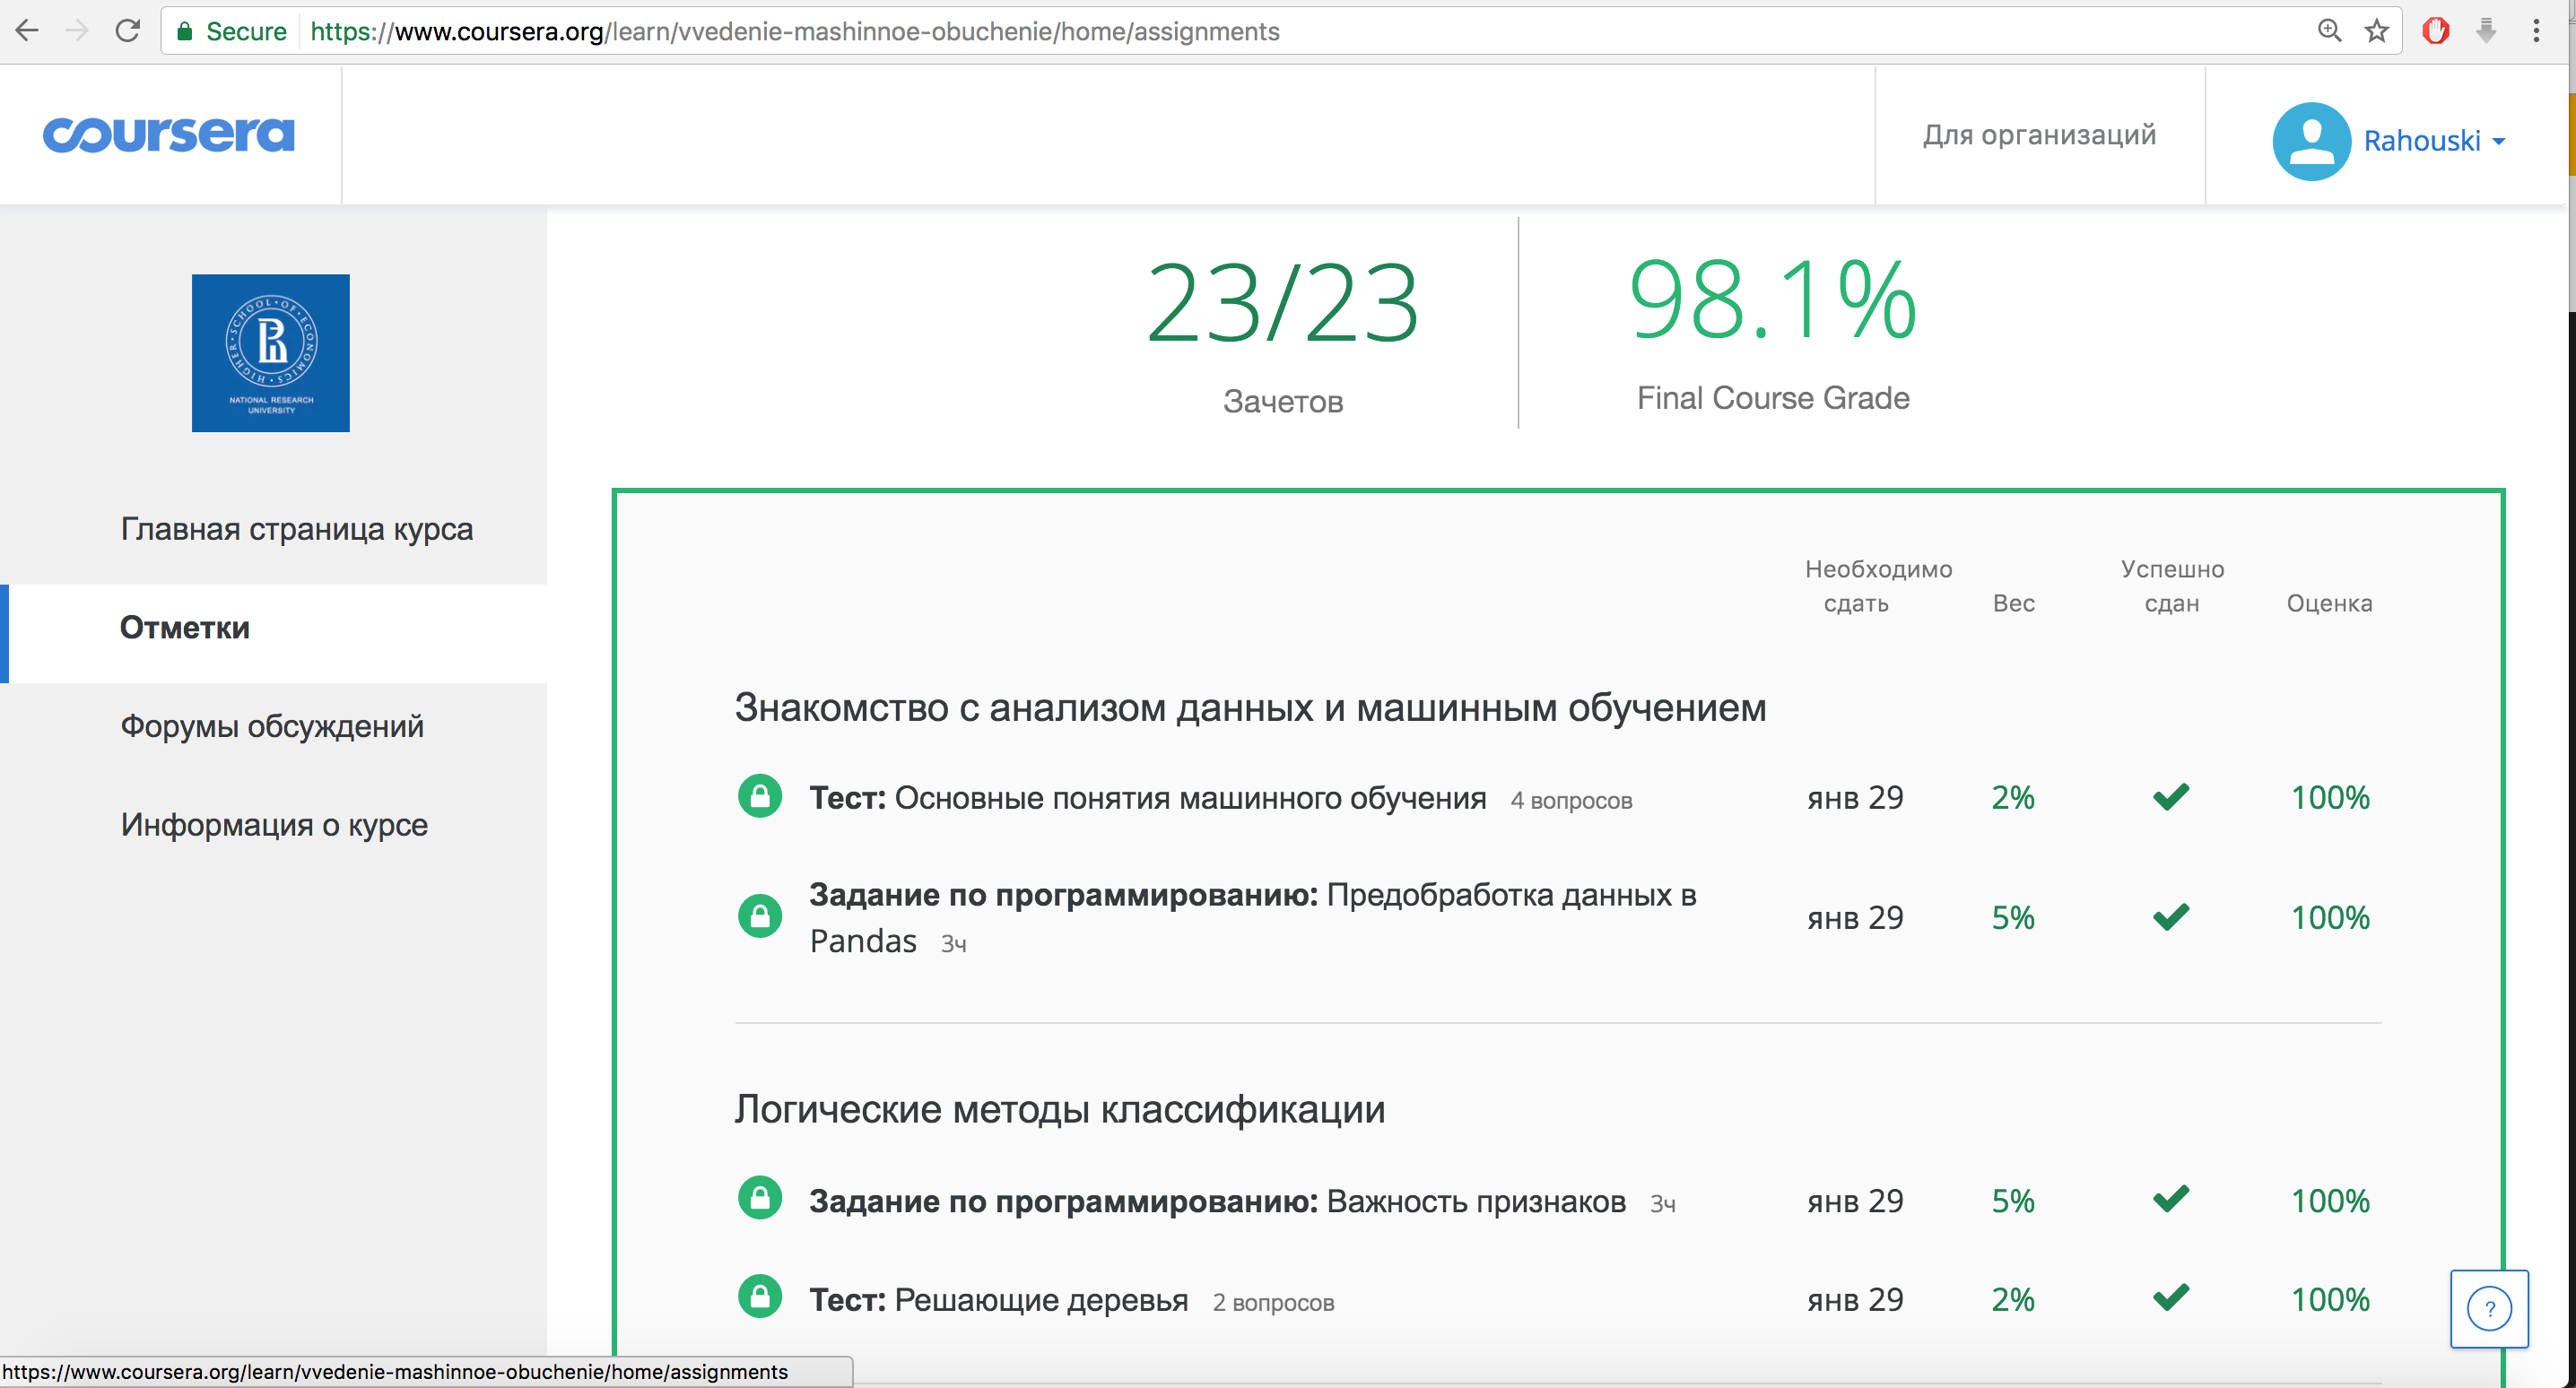Open Главная страница курса in the sidebar
Screen dimensions: 2576x1388
(296, 529)
